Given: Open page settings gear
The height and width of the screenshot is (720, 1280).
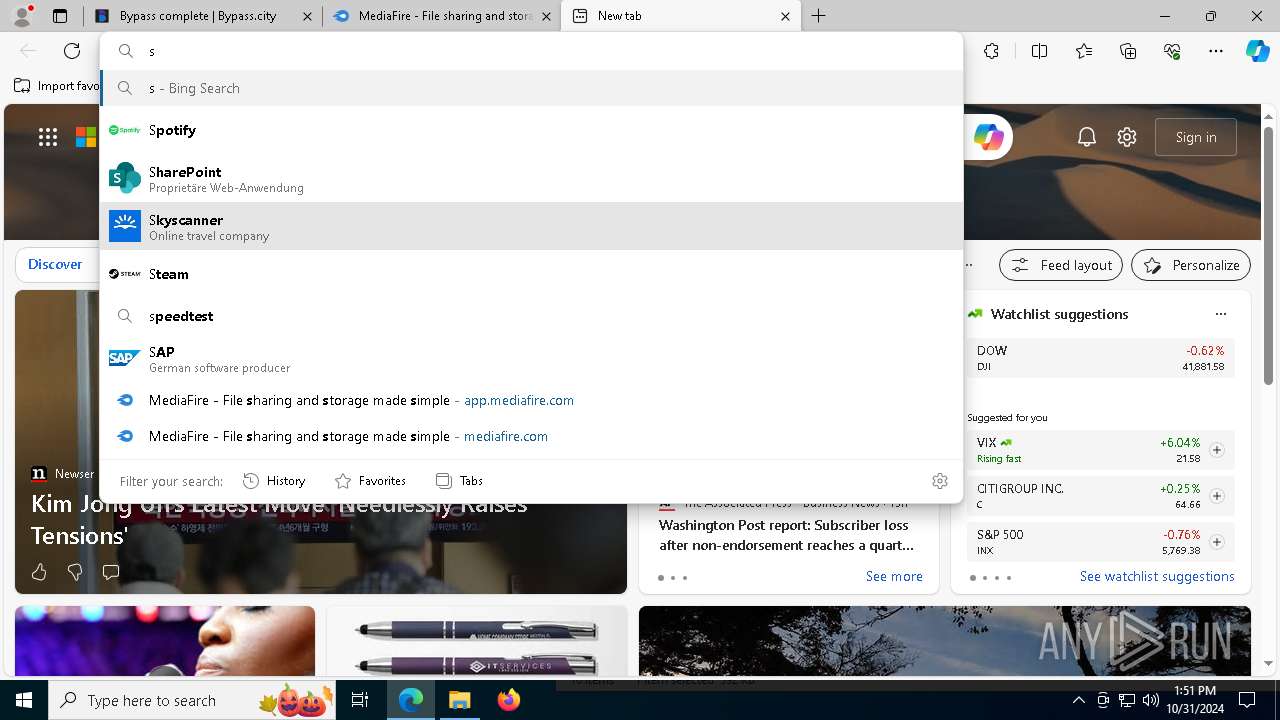Looking at the screenshot, I should [x=1127, y=137].
